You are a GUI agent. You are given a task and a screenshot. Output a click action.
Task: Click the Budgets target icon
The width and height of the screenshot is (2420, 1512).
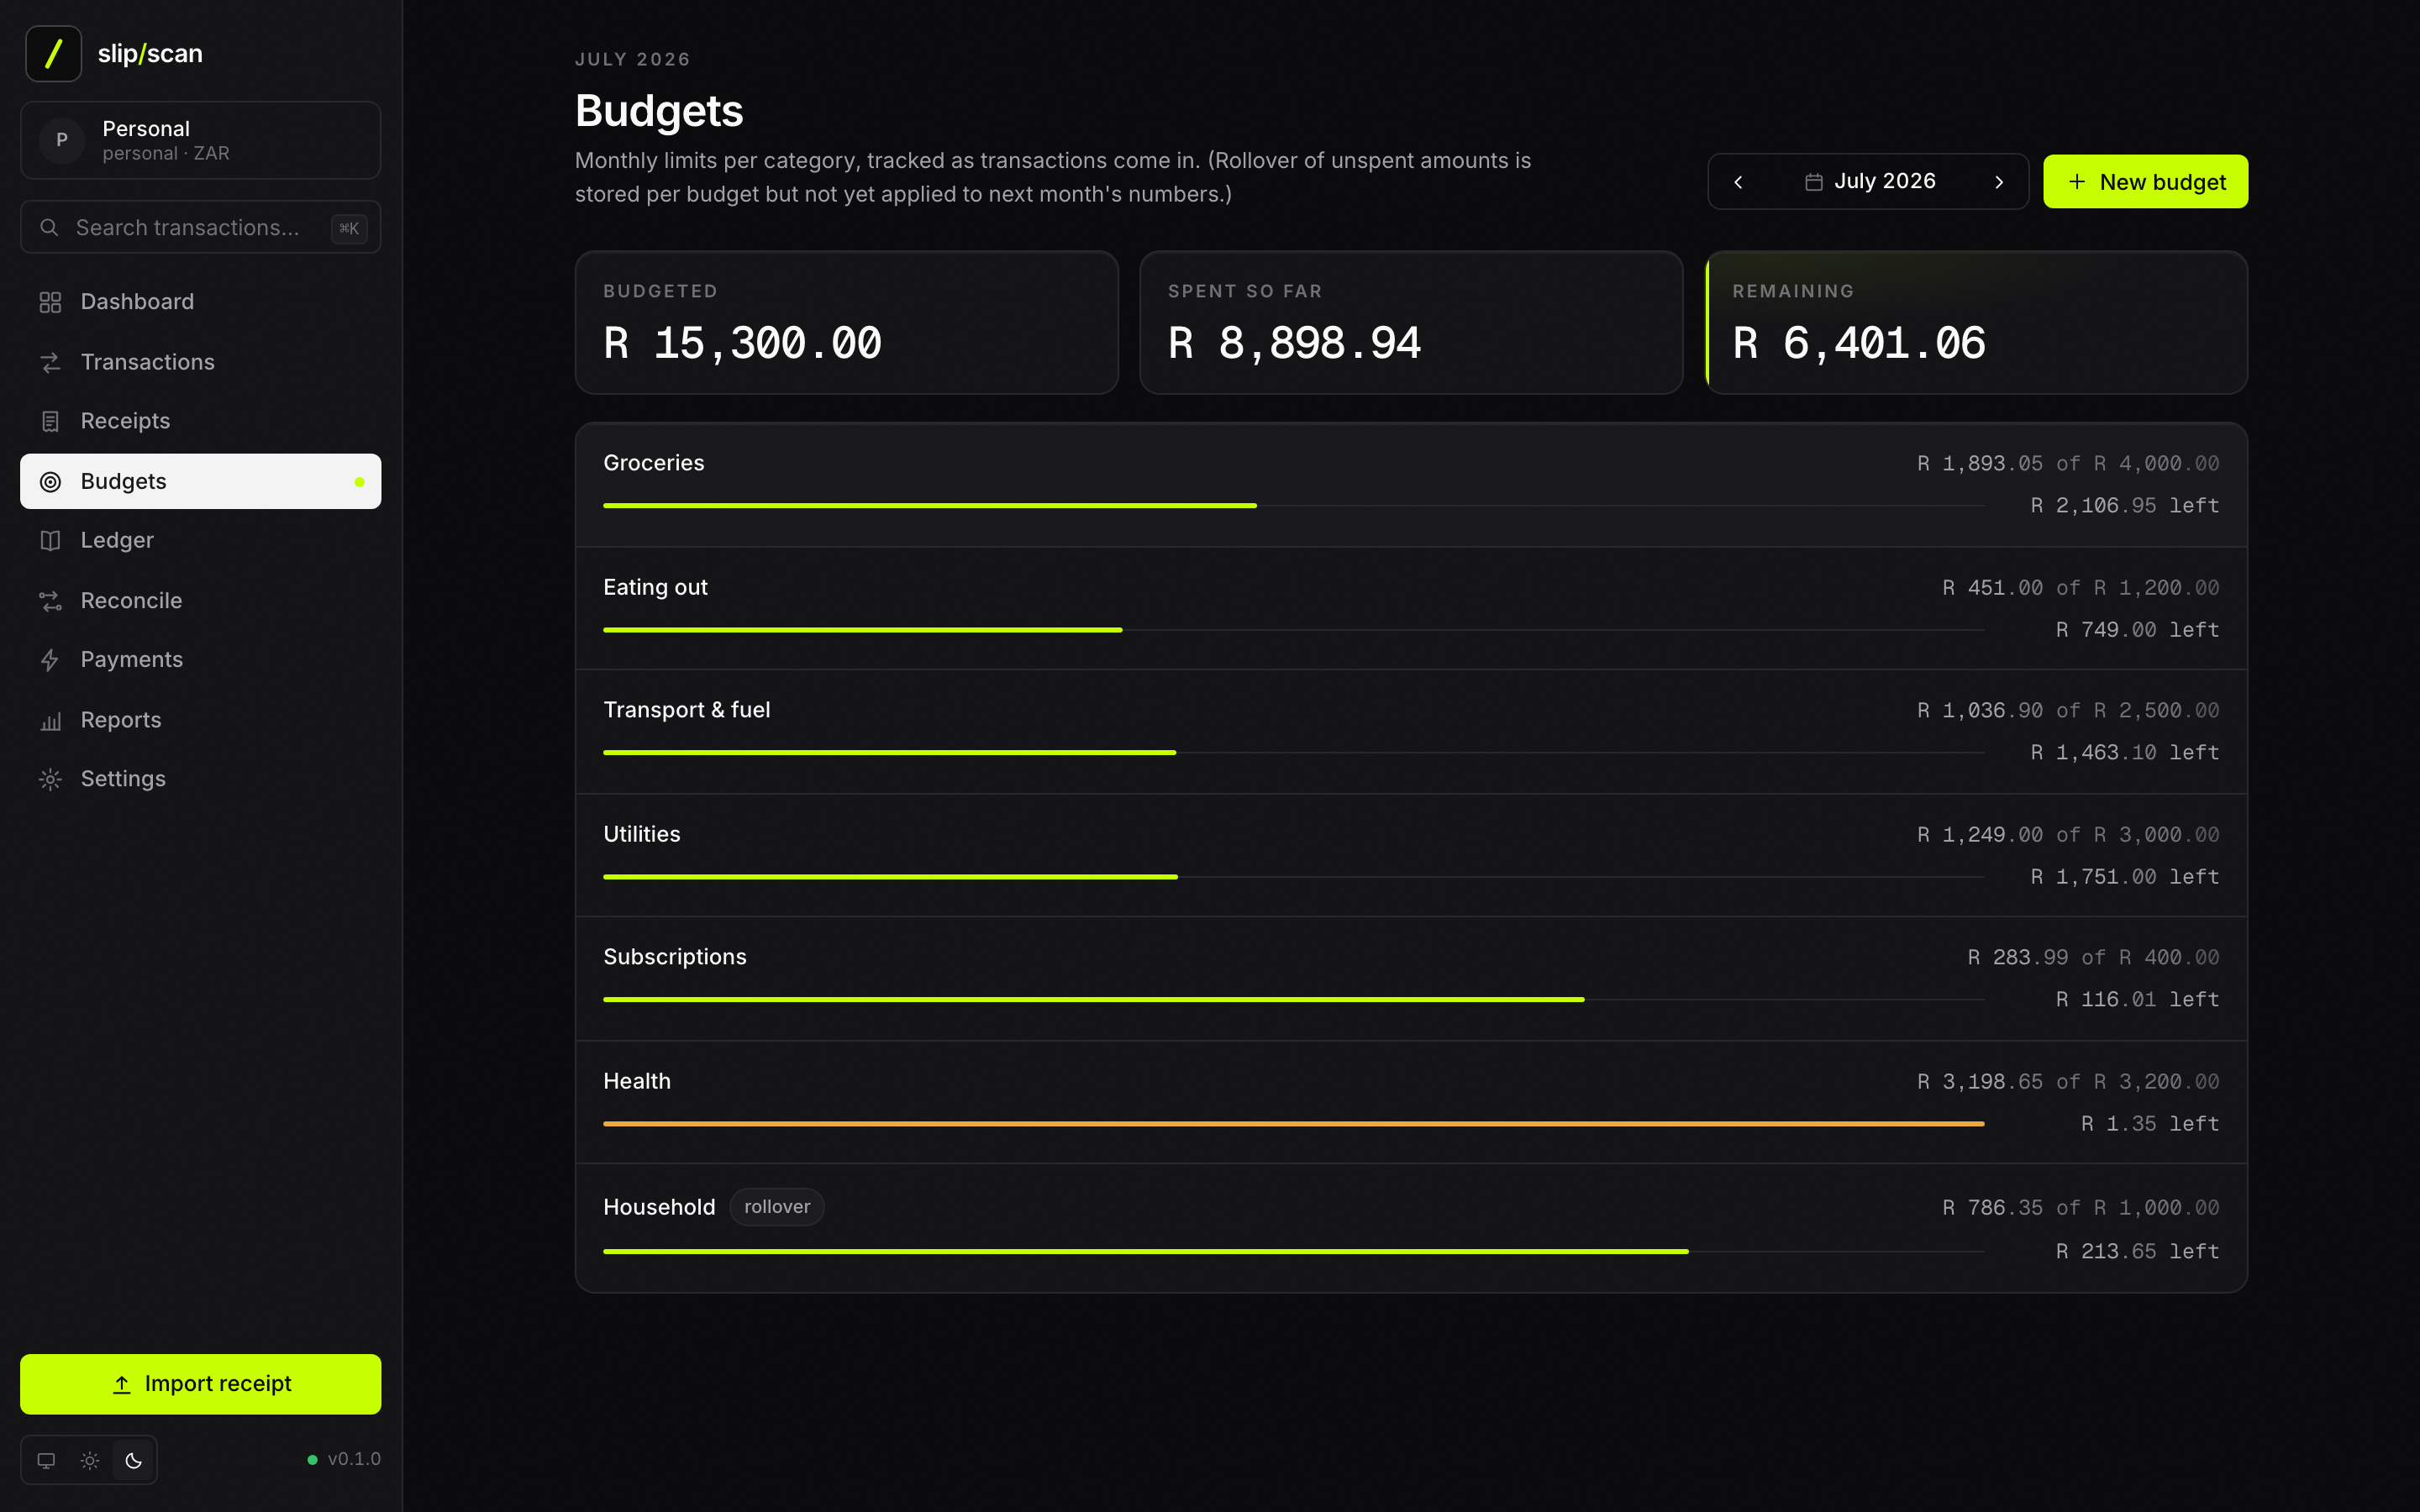(x=50, y=482)
